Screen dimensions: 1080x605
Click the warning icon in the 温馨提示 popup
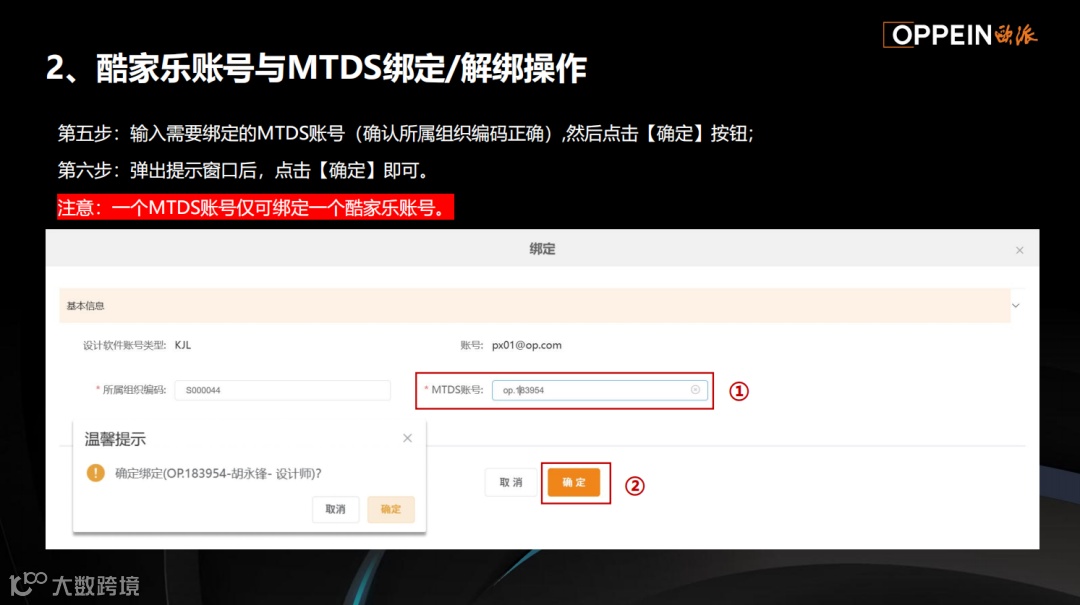(x=96, y=473)
